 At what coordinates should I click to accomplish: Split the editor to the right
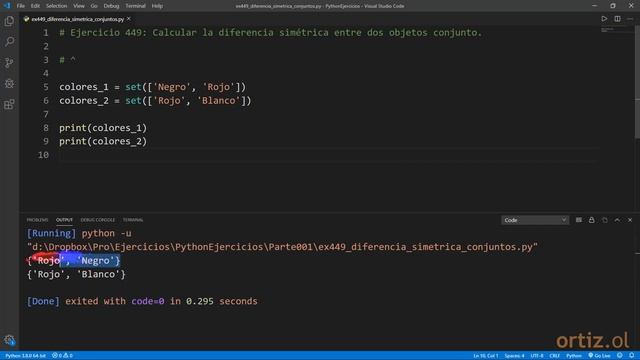click(x=617, y=19)
